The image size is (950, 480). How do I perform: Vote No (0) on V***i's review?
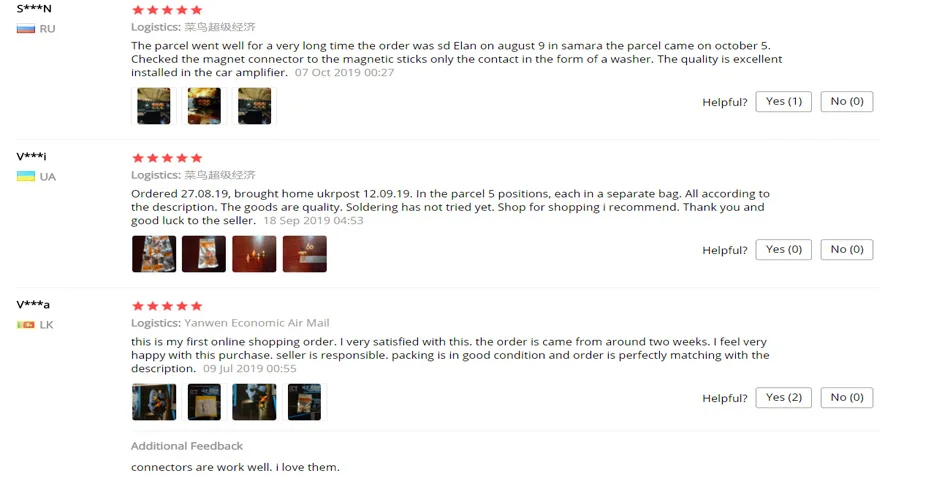click(847, 250)
